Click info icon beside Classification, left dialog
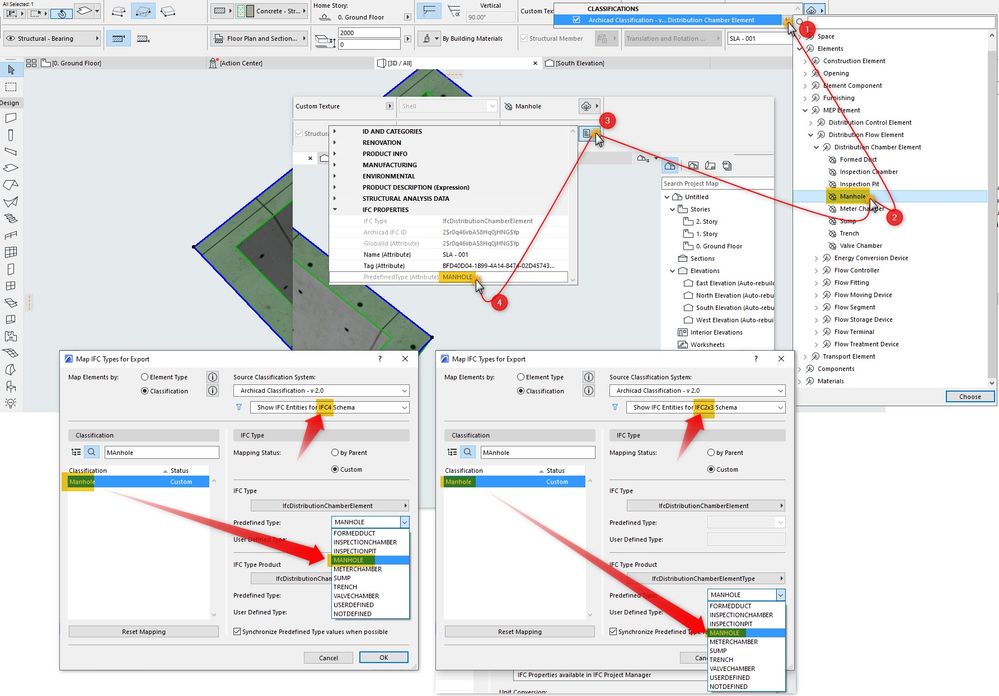The image size is (999, 696). click(x=213, y=391)
